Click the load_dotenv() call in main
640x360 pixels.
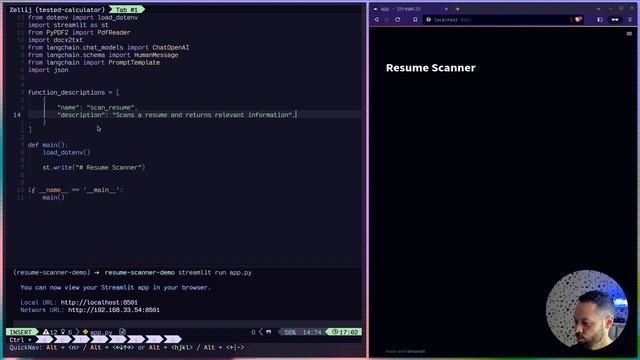pyautogui.click(x=66, y=152)
